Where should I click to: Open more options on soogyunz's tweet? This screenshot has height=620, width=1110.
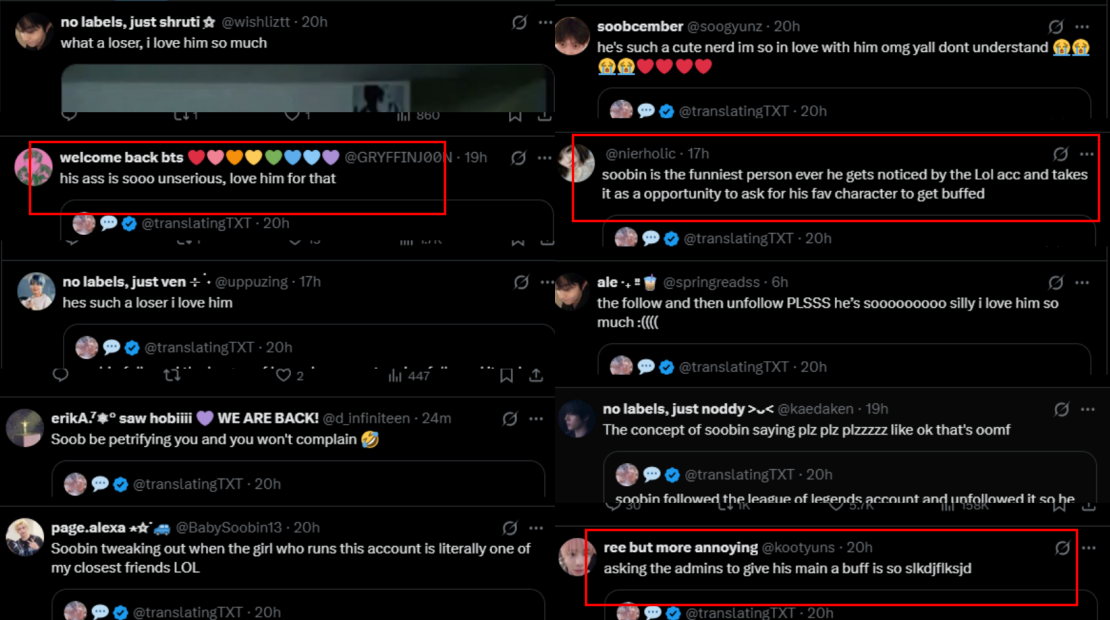(x=1082, y=27)
